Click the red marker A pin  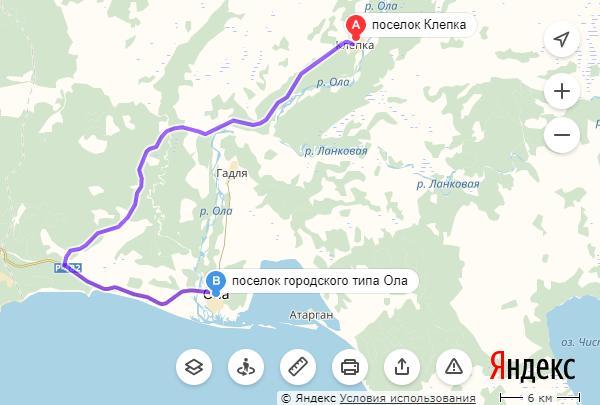point(356,28)
